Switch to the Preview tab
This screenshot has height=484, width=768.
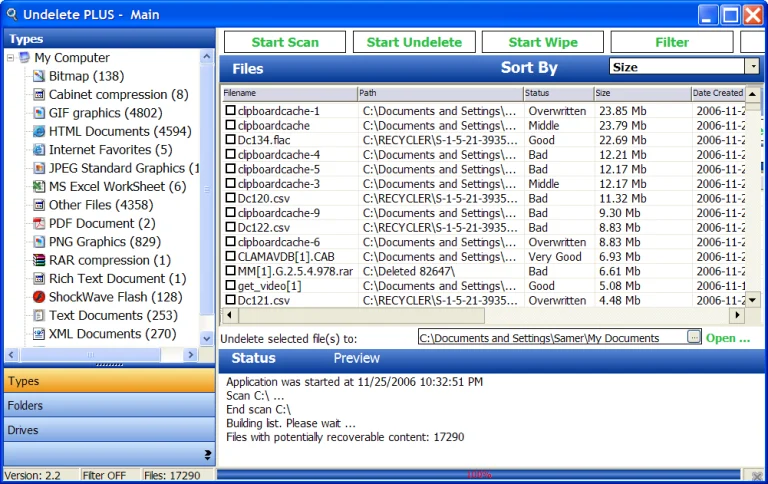(x=357, y=358)
